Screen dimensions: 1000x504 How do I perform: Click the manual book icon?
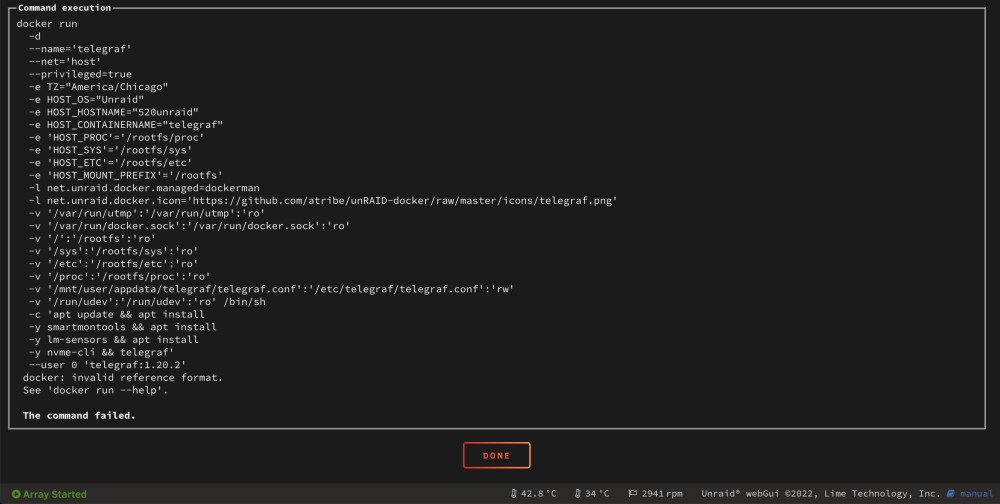pyautogui.click(x=951, y=494)
